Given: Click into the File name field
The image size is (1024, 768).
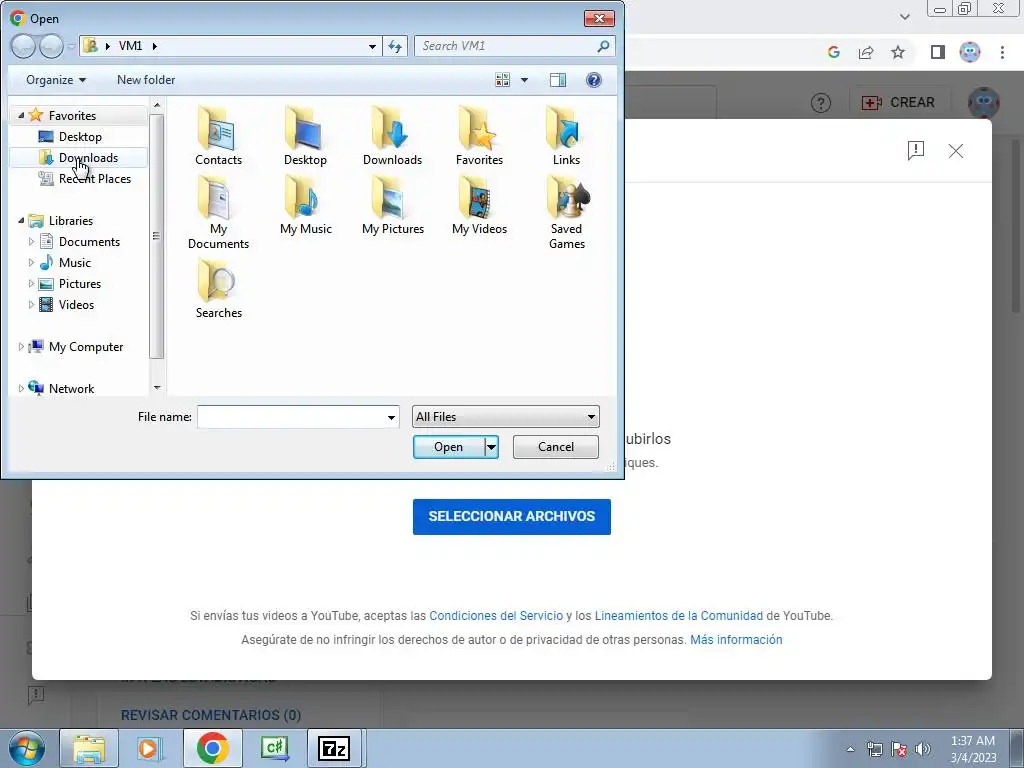Looking at the screenshot, I should pos(291,417).
